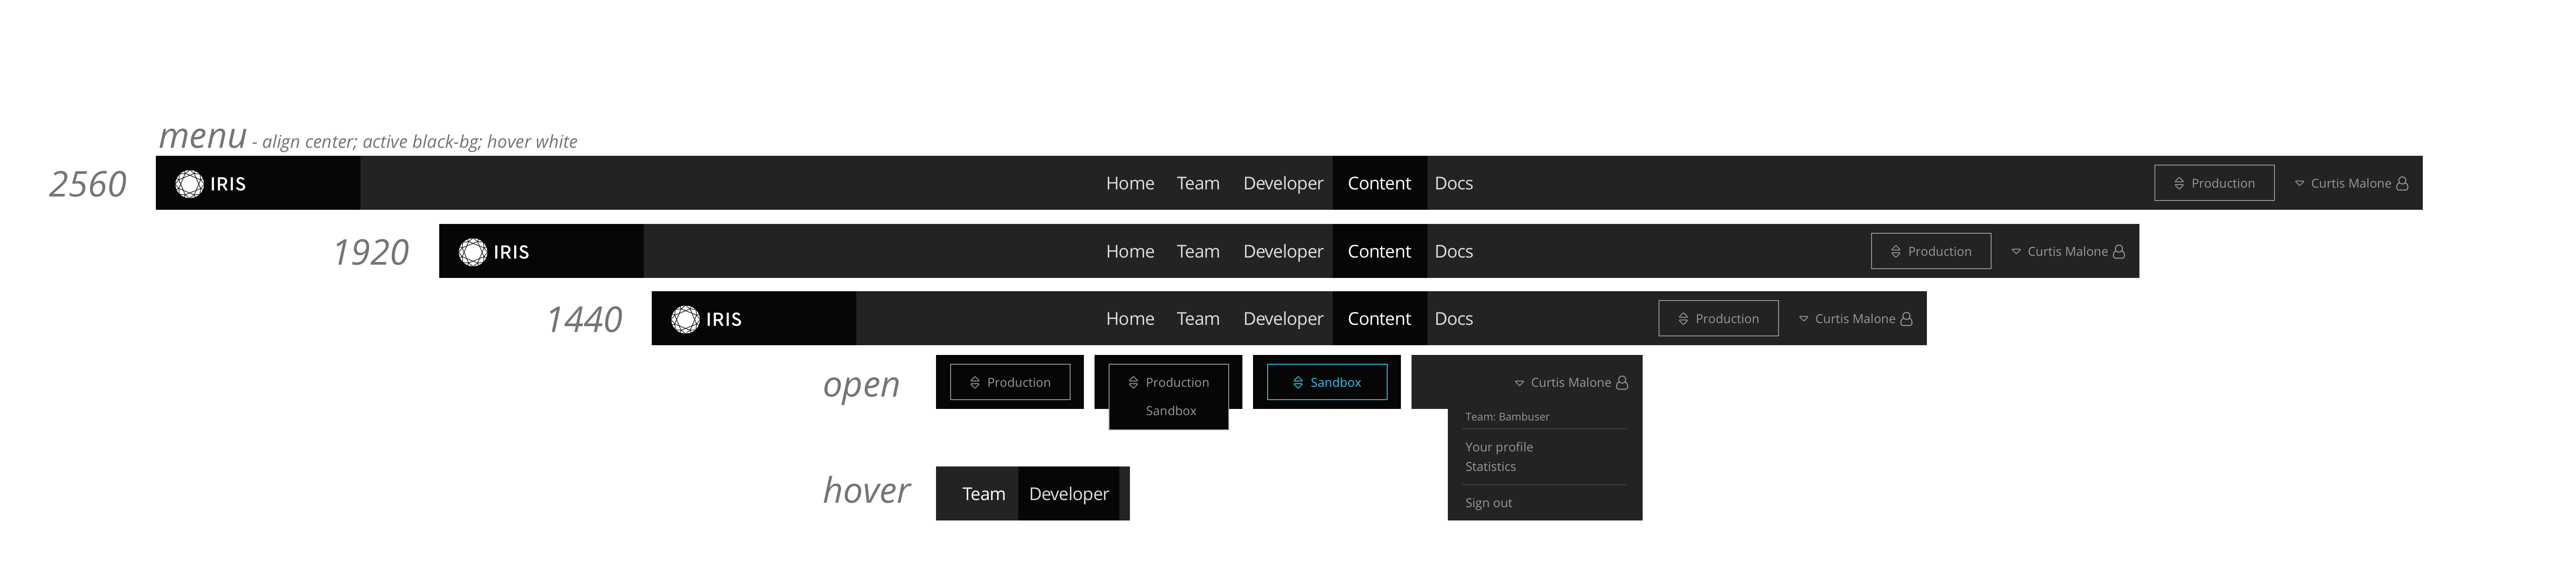2576x578 pixels.
Task: Select Docs in the 1440 menu bar
Action: pos(1454,318)
